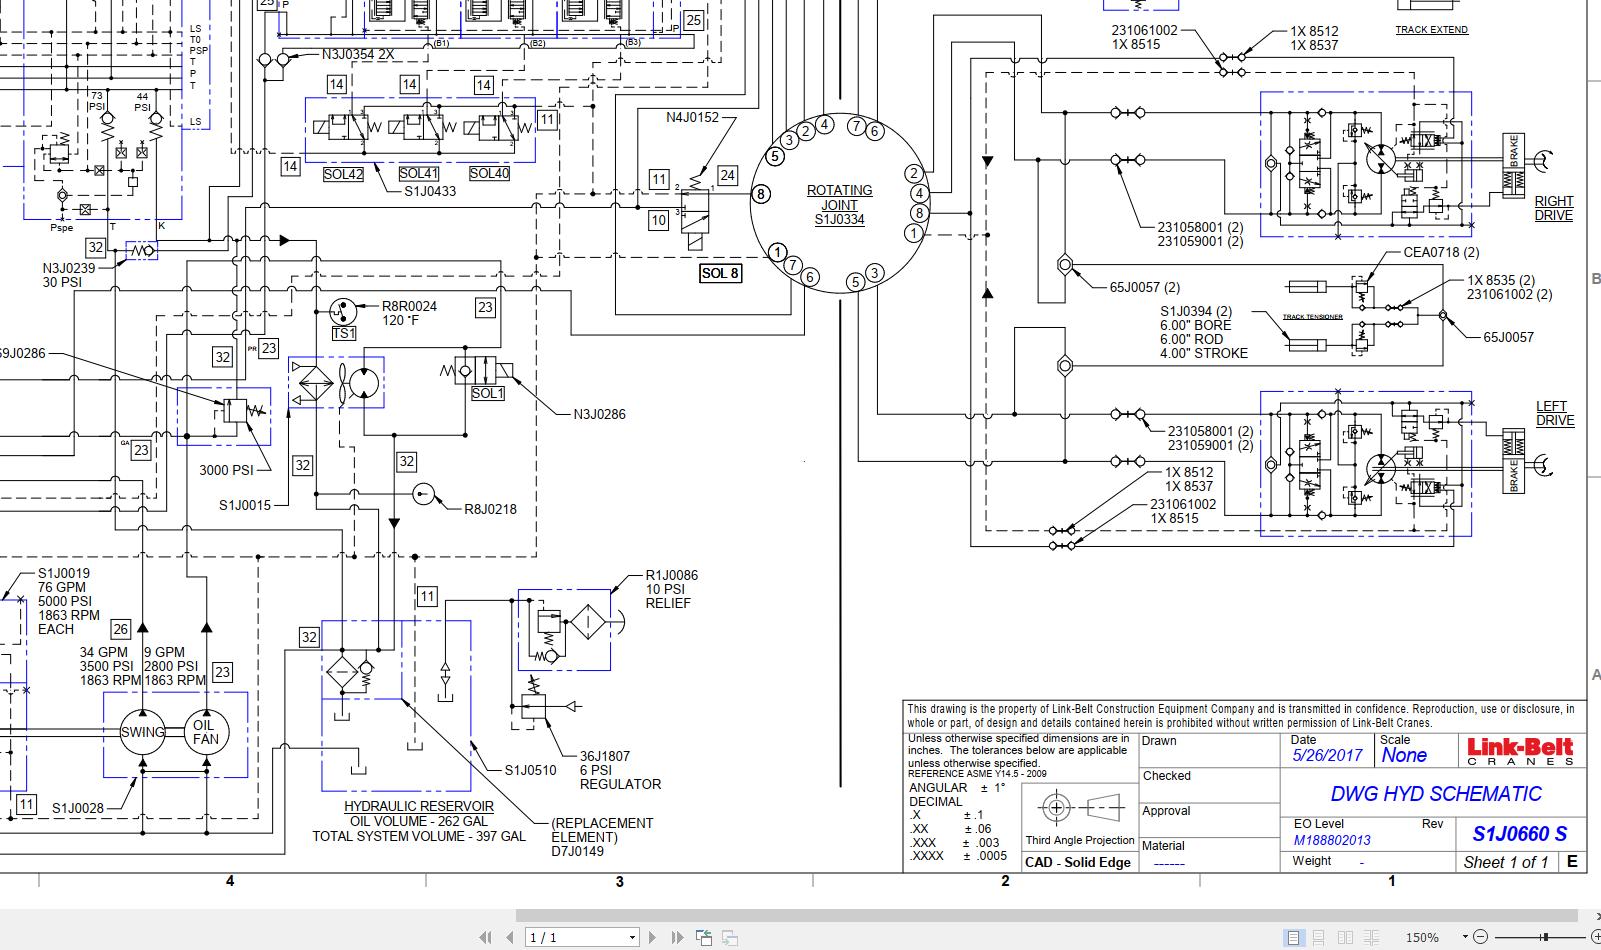Open the page number dropdown
Viewport: 1601px width, 950px height.
coord(633,937)
